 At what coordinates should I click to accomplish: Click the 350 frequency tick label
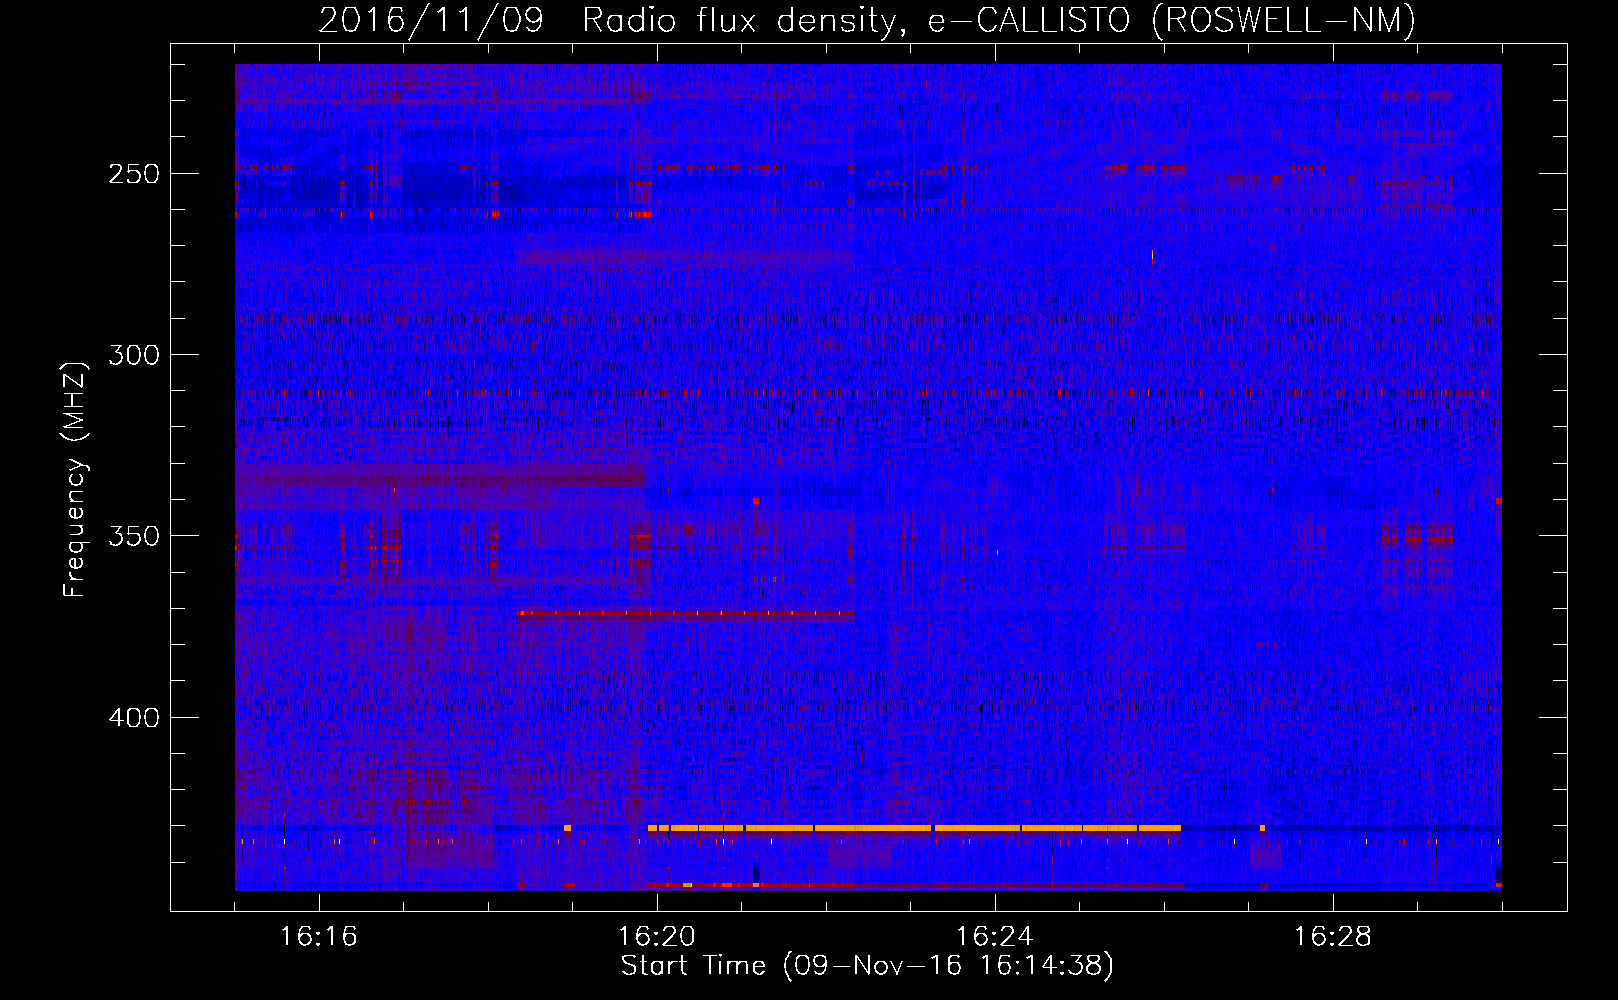(134, 536)
